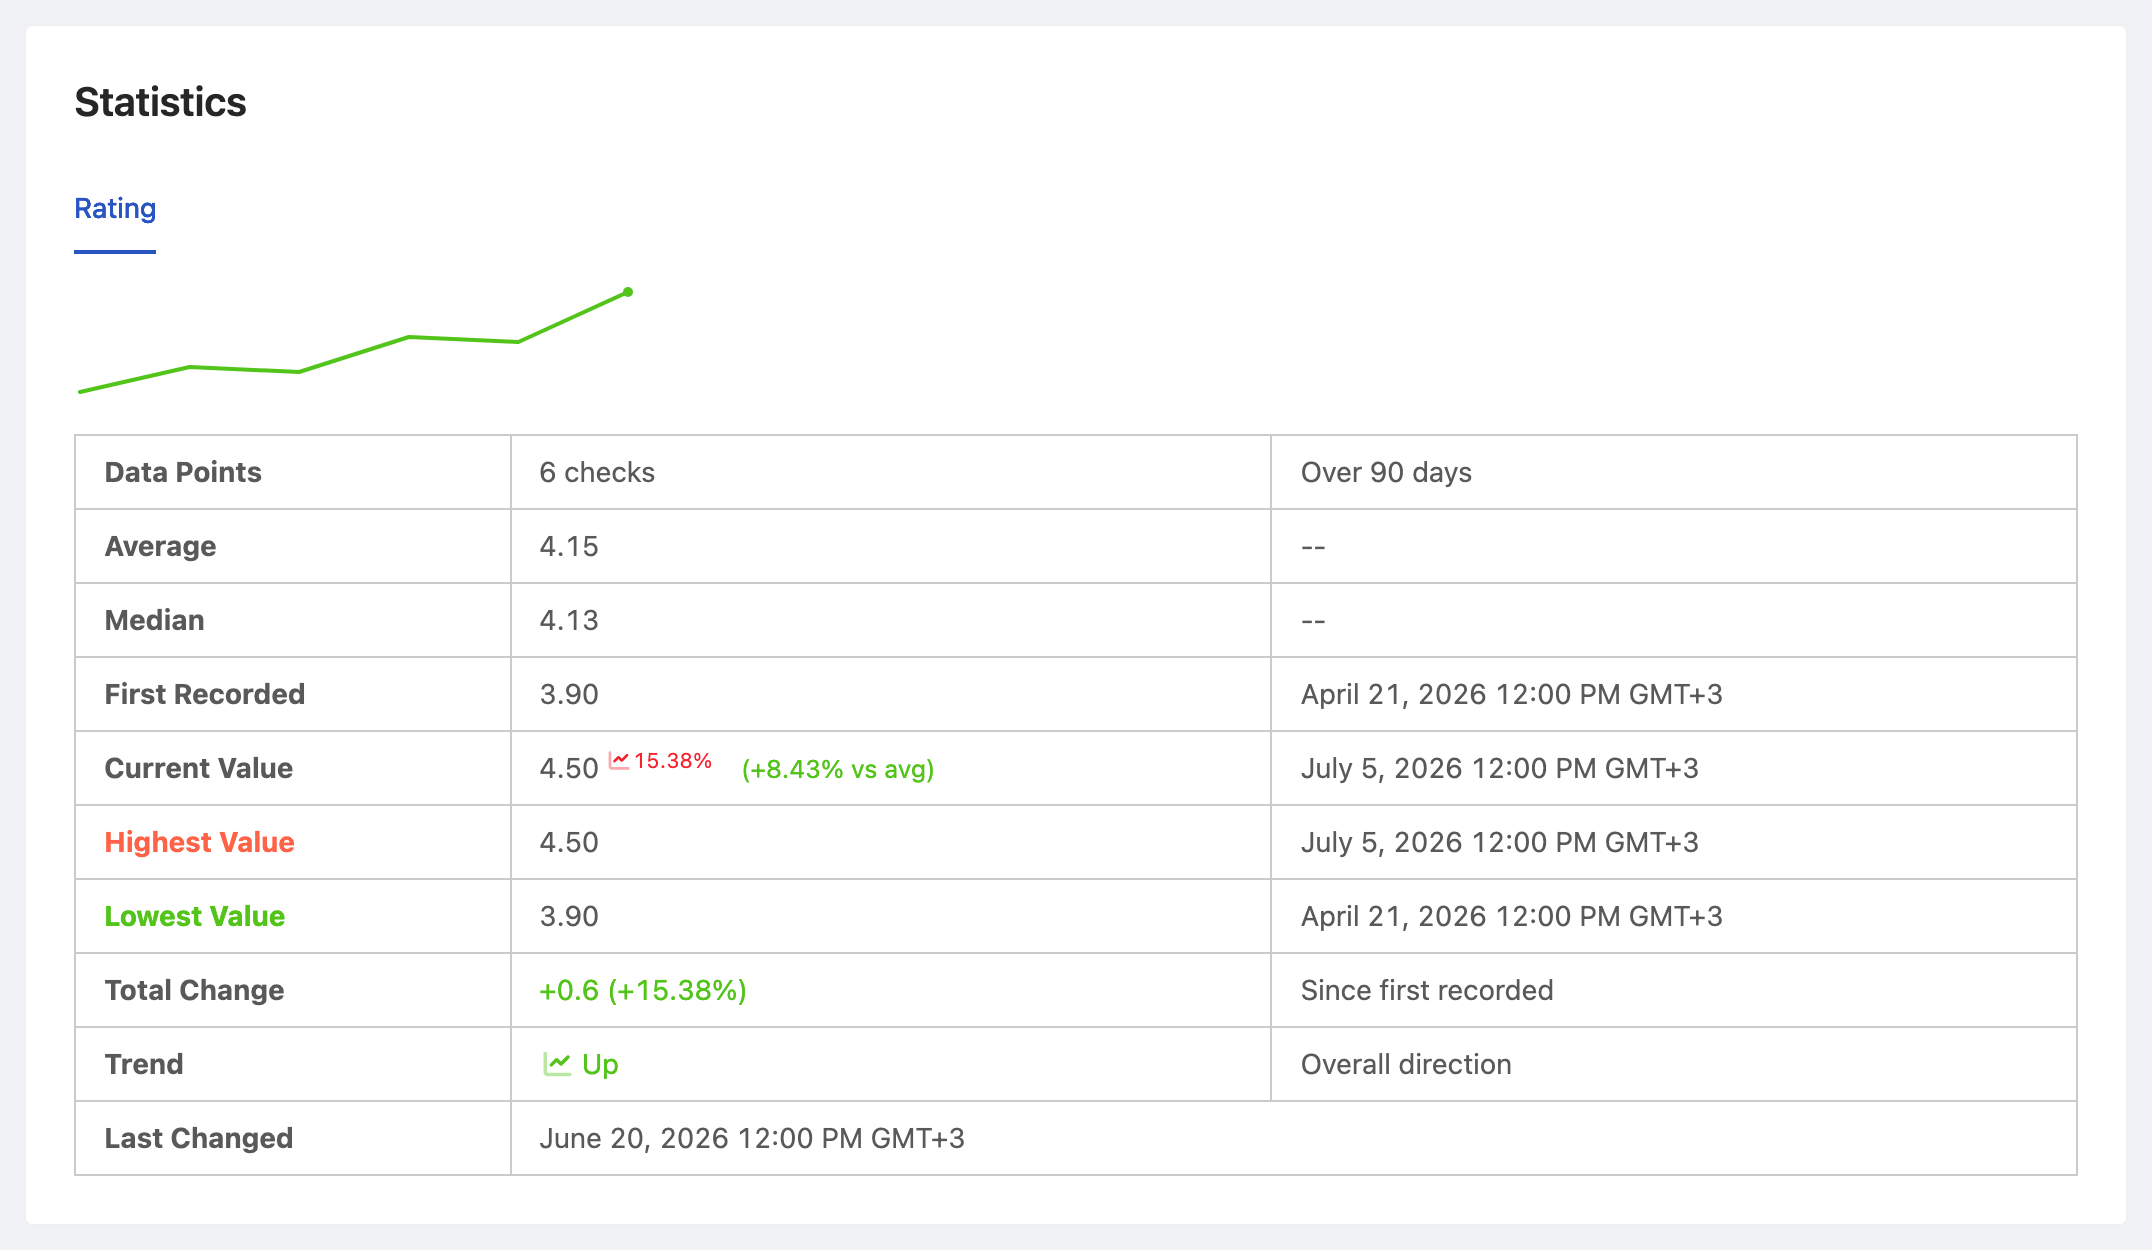Click the green Lowest Value label

tap(195, 916)
